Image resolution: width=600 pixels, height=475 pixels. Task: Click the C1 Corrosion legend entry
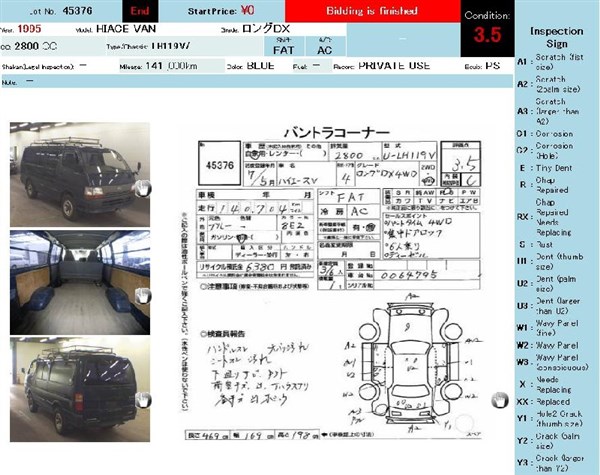pos(545,134)
